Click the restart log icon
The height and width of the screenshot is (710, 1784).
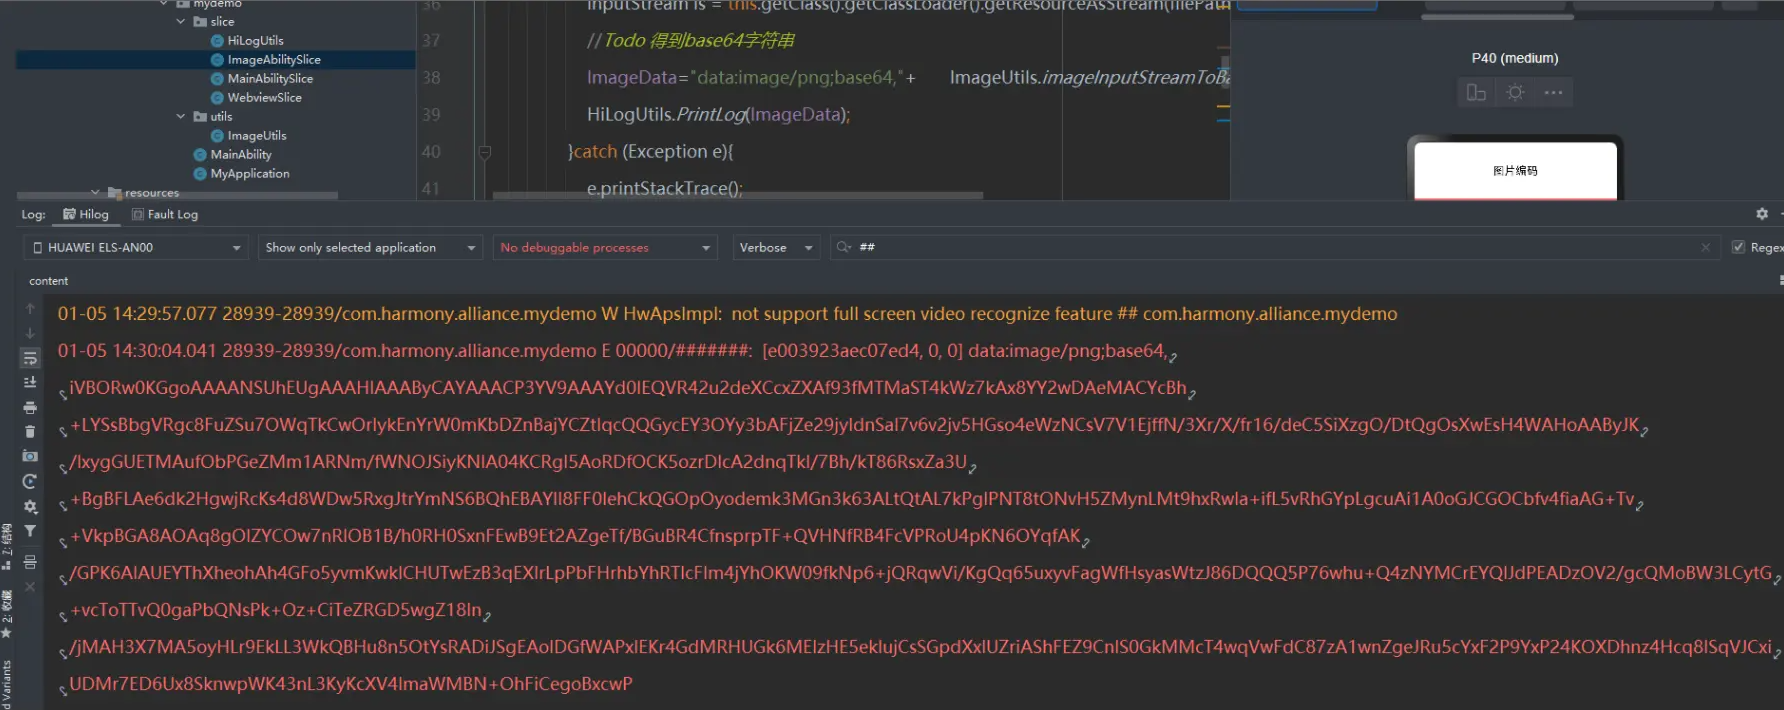point(30,482)
